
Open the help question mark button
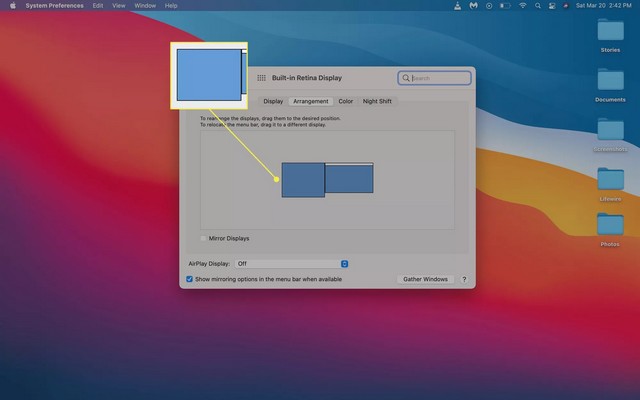464,279
